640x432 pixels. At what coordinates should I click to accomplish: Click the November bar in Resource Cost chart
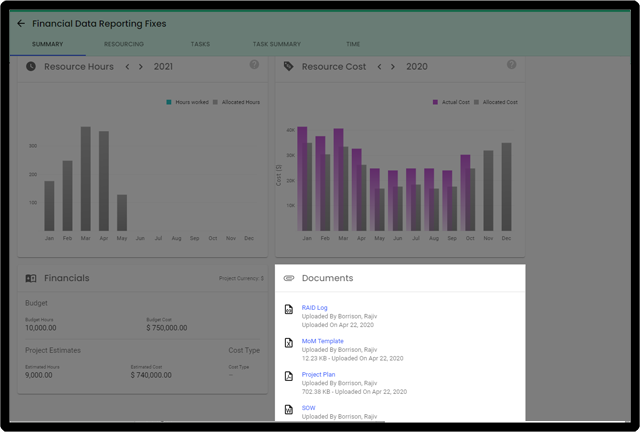pyautogui.click(x=489, y=191)
